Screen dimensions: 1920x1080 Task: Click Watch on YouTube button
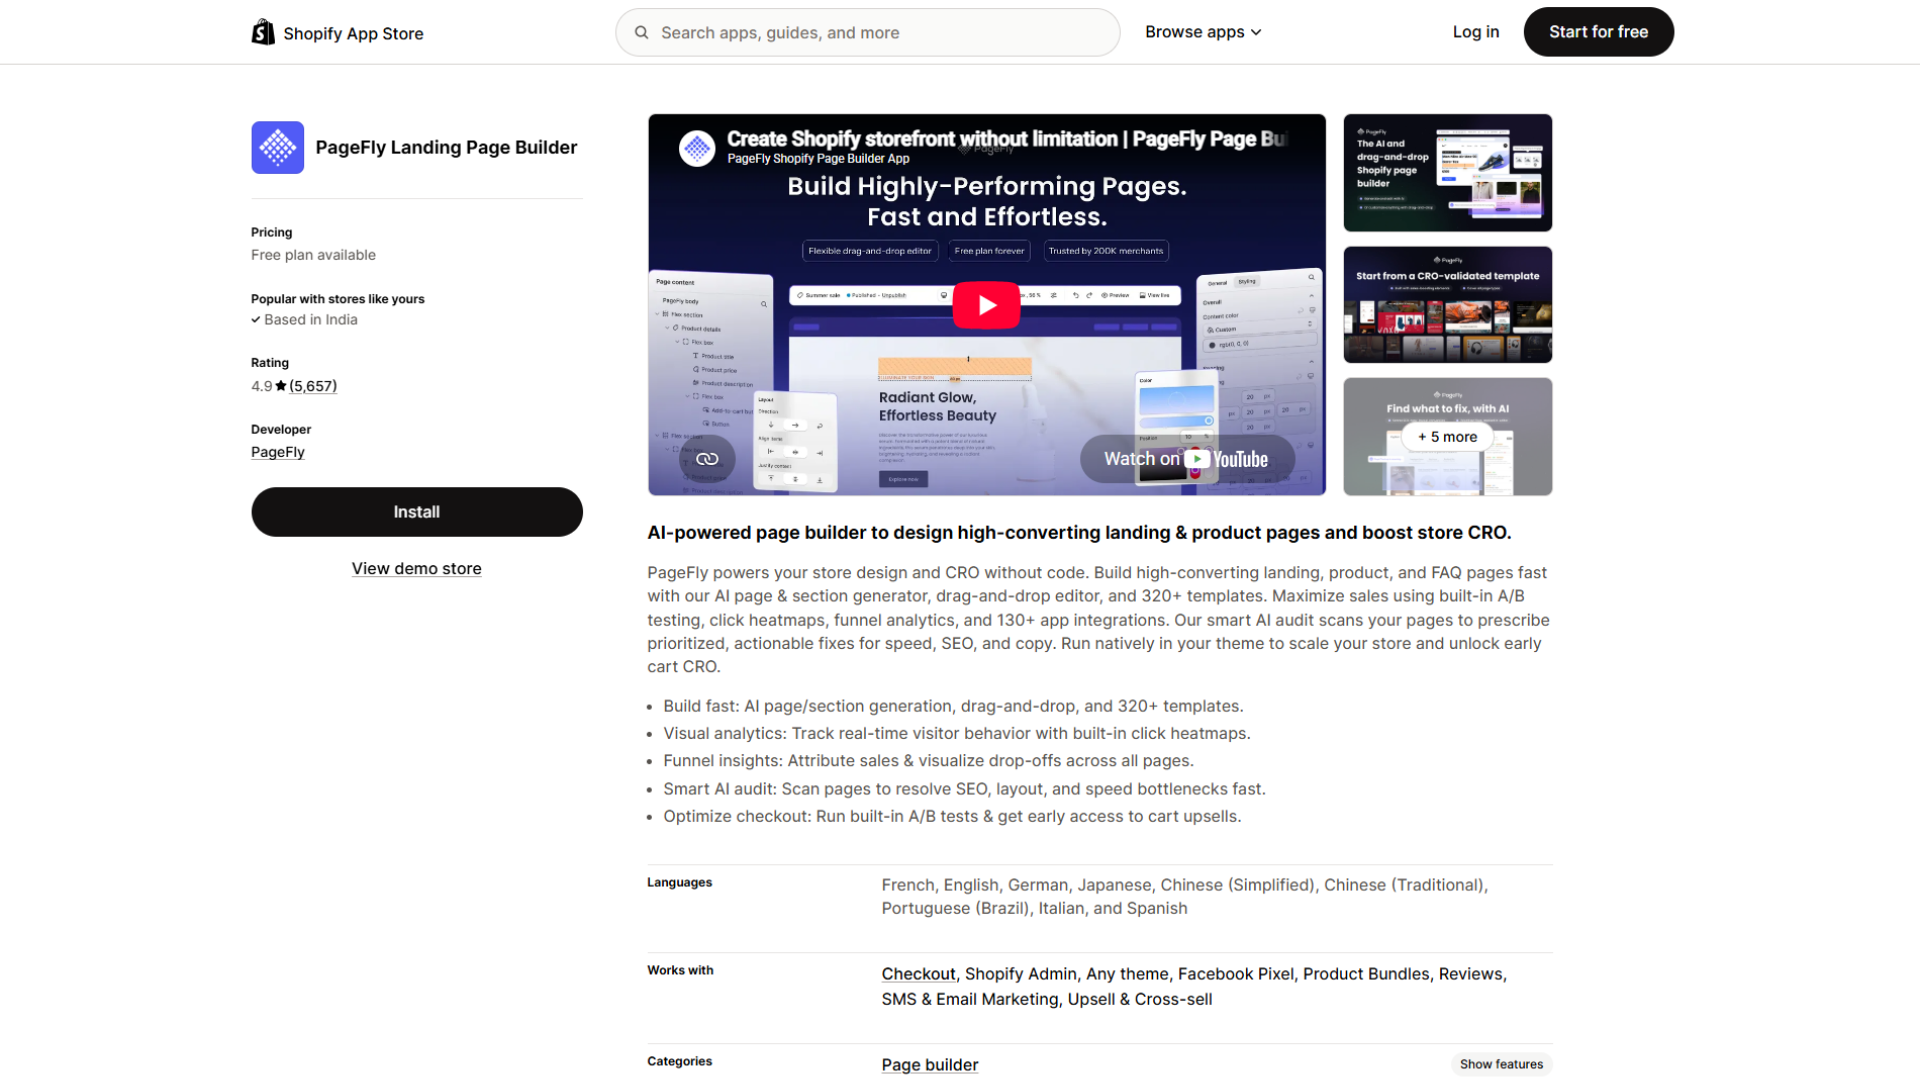(x=1187, y=459)
